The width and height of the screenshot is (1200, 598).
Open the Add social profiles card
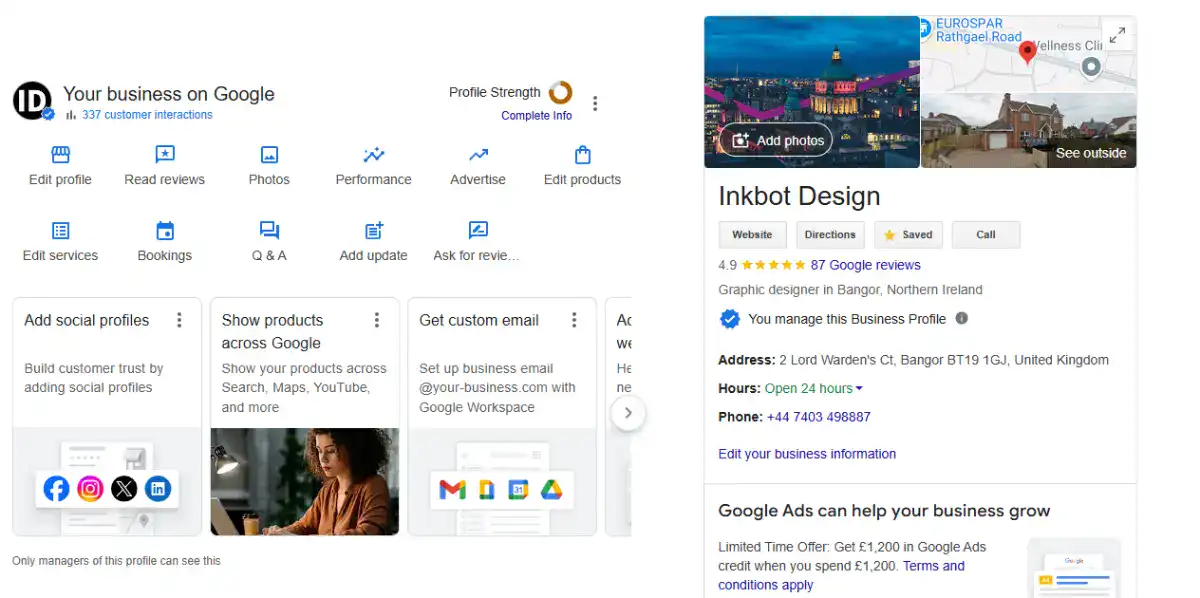pos(107,417)
